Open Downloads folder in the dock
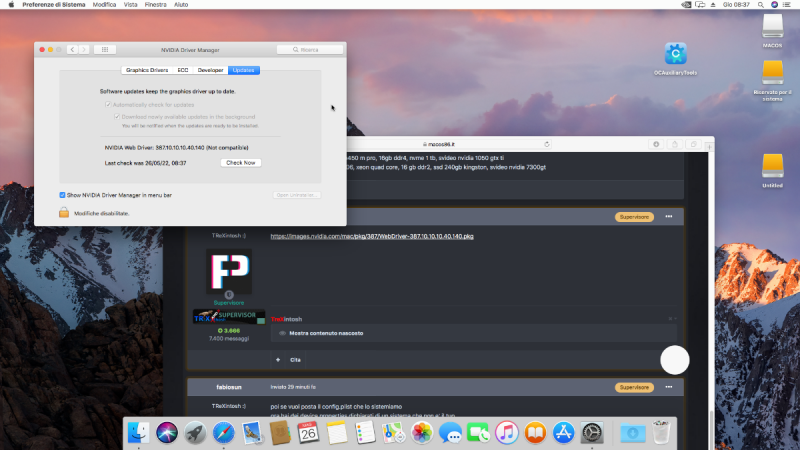Image resolution: width=800 pixels, height=450 pixels. [x=633, y=433]
